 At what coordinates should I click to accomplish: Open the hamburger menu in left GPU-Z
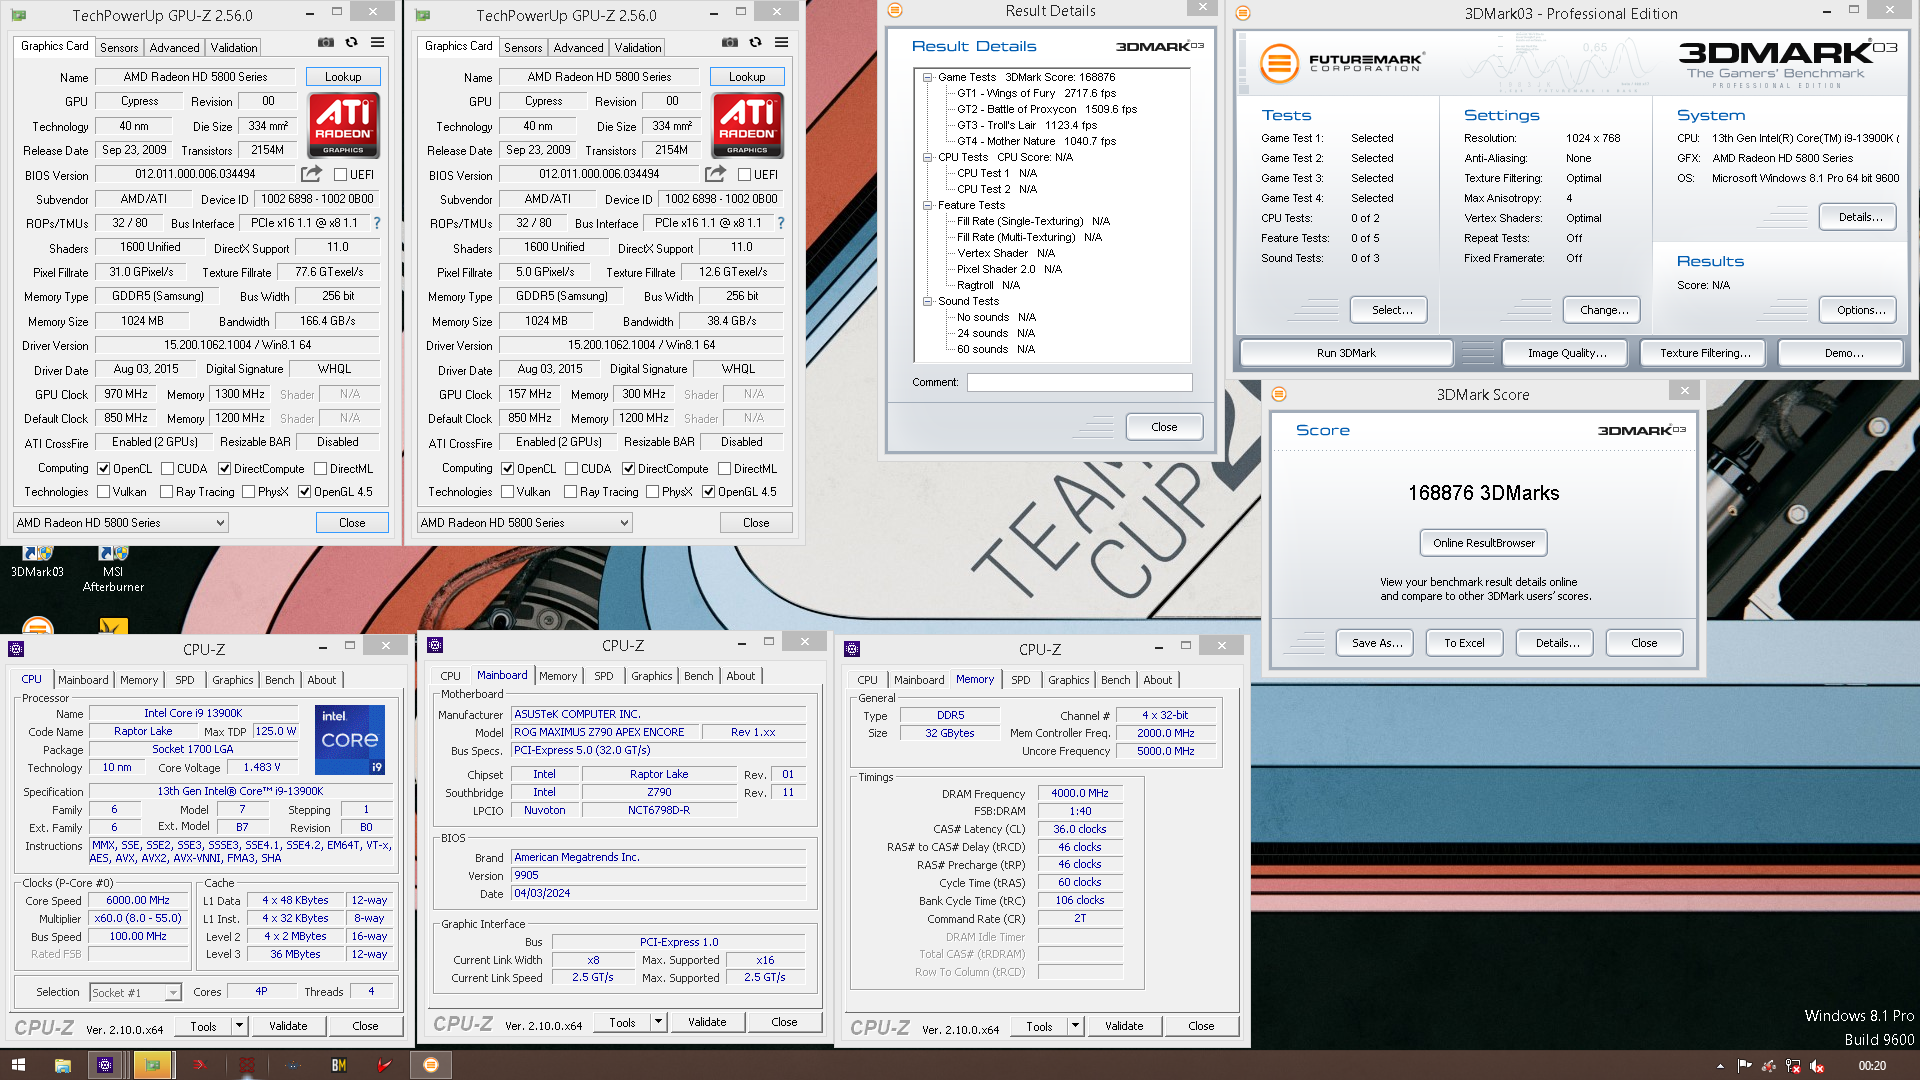[x=378, y=43]
